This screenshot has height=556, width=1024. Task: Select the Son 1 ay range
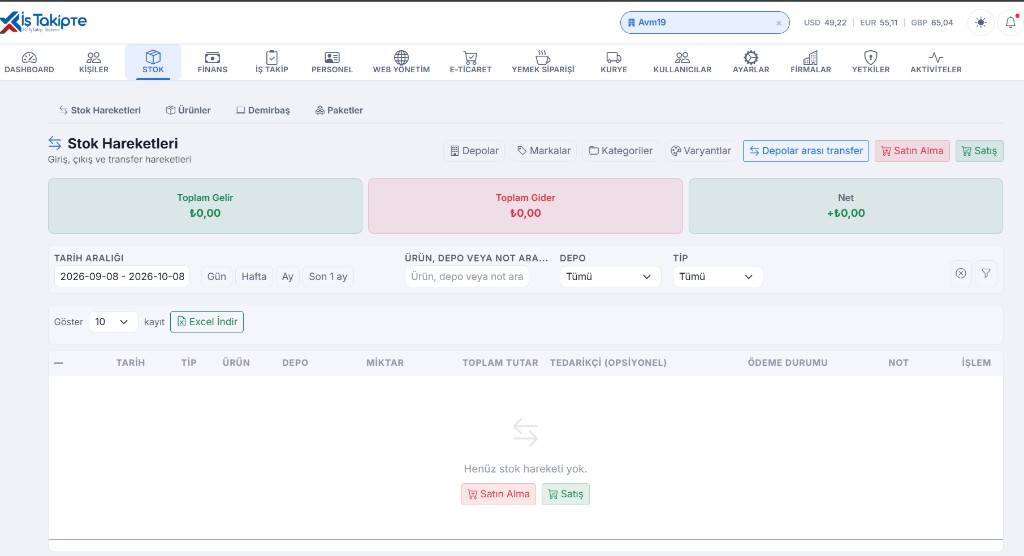pyautogui.click(x=328, y=276)
